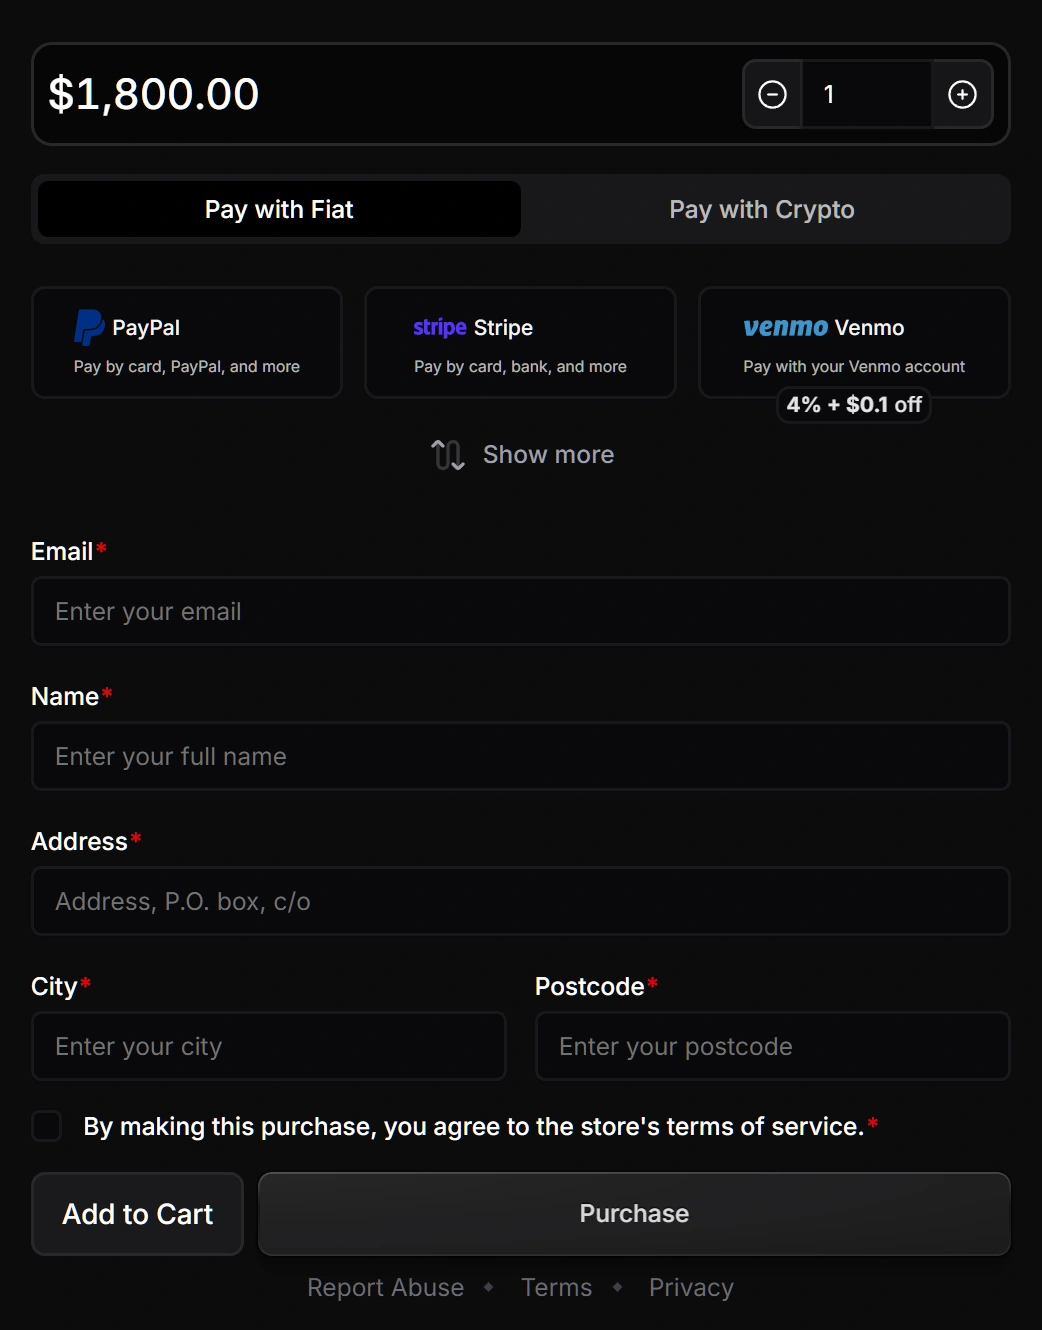Click the Postcode input field
The height and width of the screenshot is (1330, 1042).
772,1046
